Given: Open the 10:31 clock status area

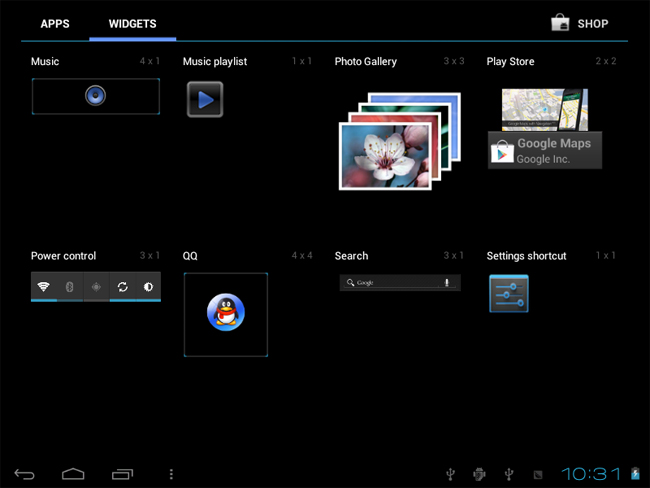Looking at the screenshot, I should tap(591, 474).
